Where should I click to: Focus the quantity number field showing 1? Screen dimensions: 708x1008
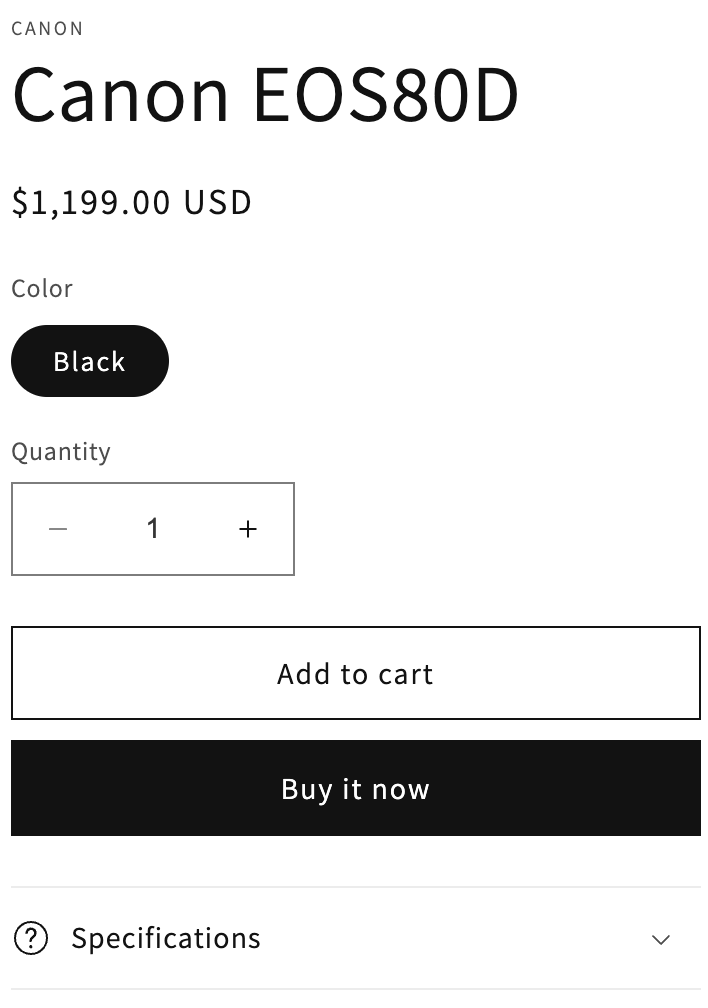153,529
